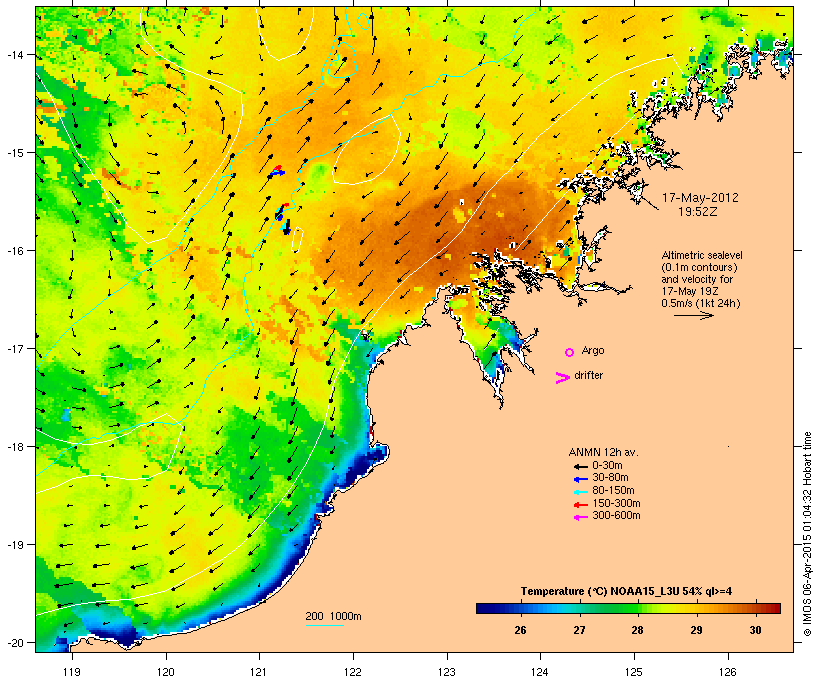Click the ANMN mooring arrows near -15.7 latitude
The image size is (820, 680).
283,219
